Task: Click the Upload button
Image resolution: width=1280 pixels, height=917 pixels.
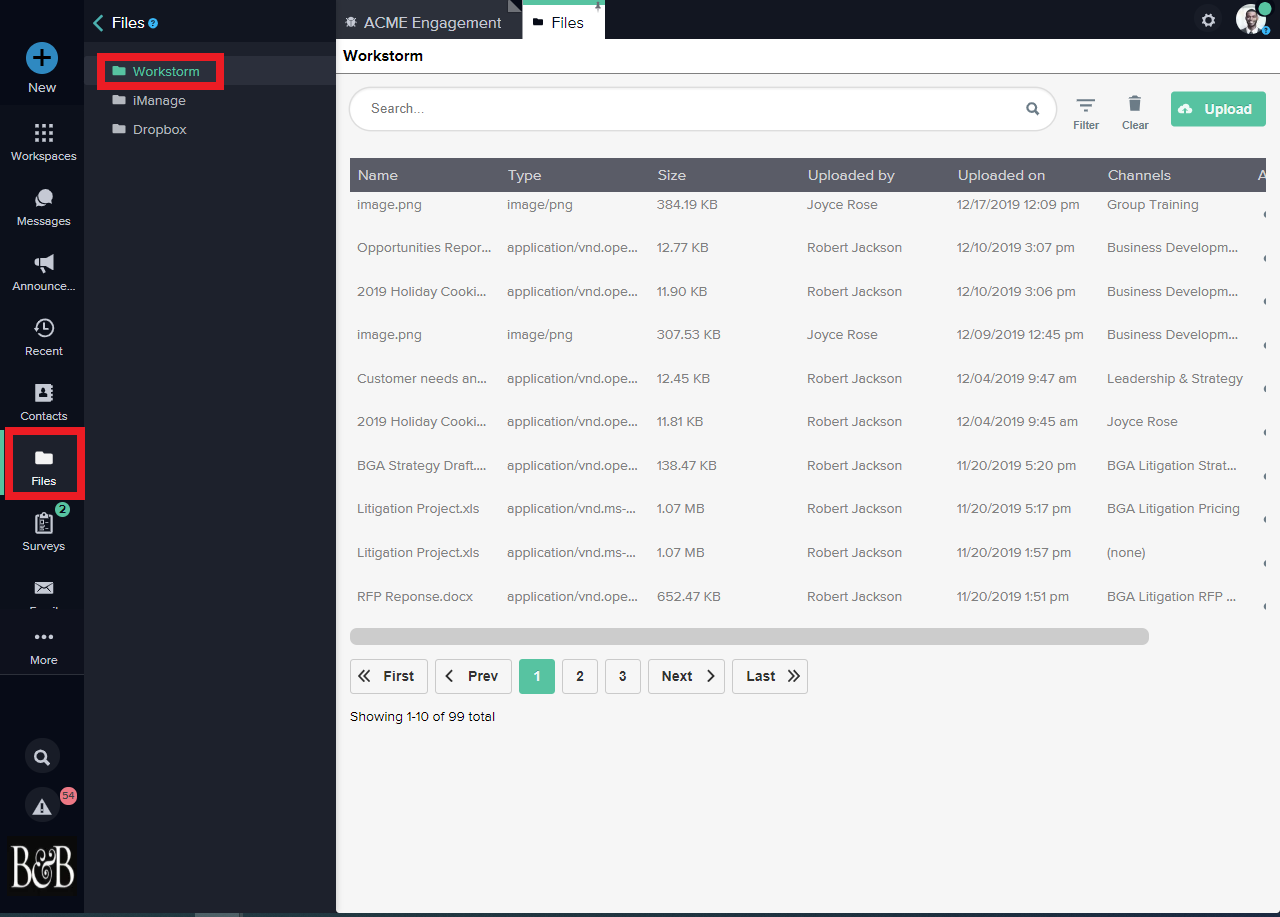Action: 1217,109
